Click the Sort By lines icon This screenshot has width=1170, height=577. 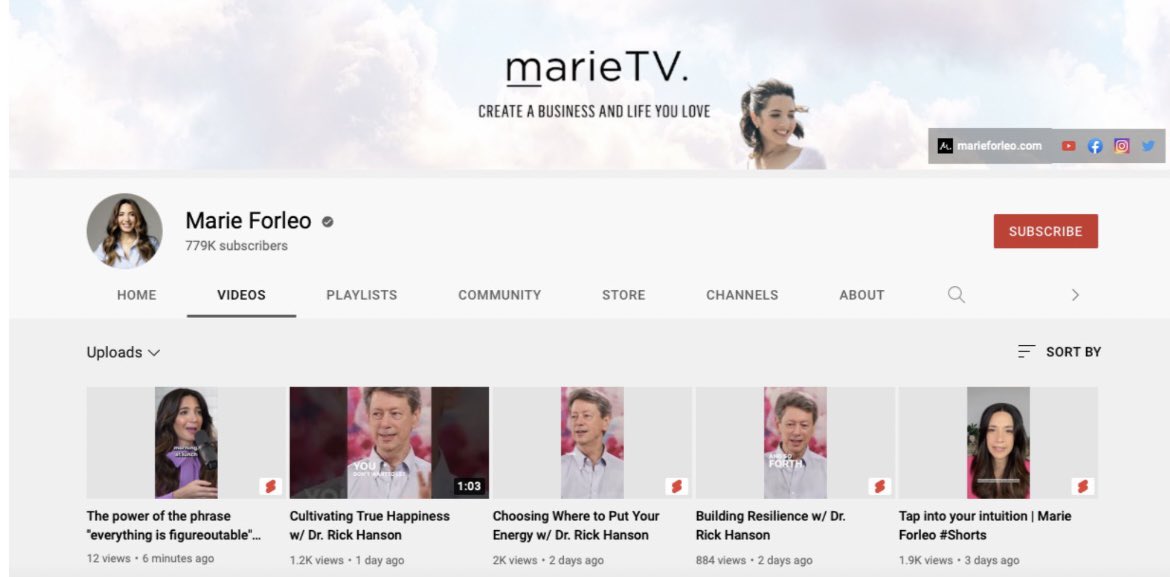coord(1027,352)
